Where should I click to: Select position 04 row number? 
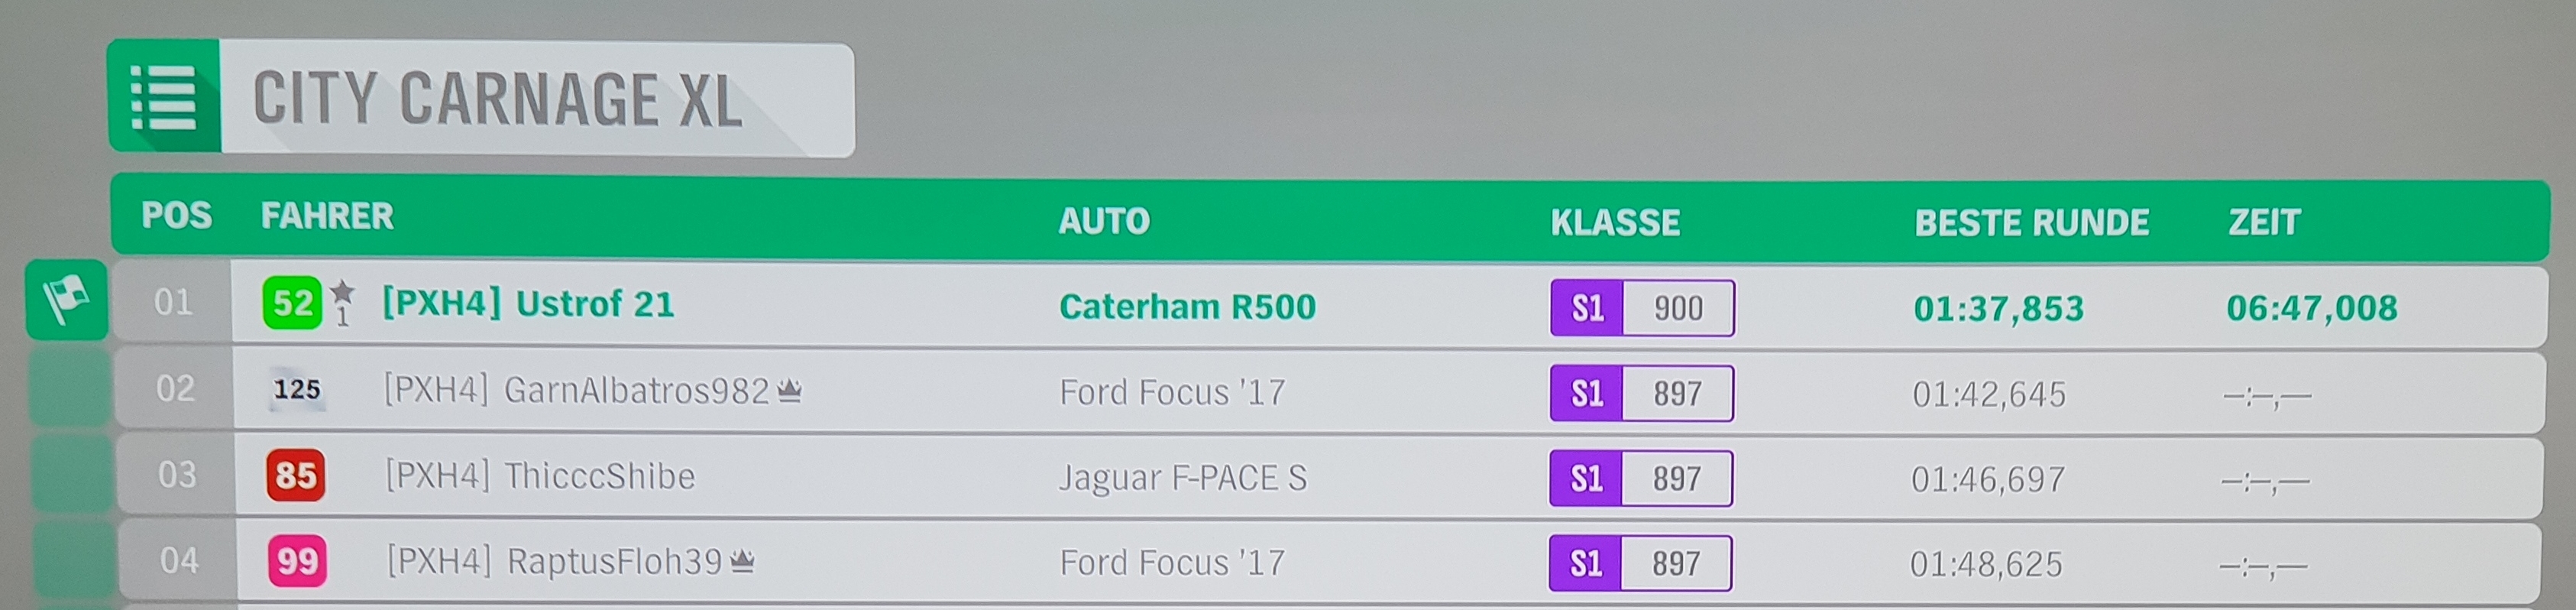click(179, 561)
